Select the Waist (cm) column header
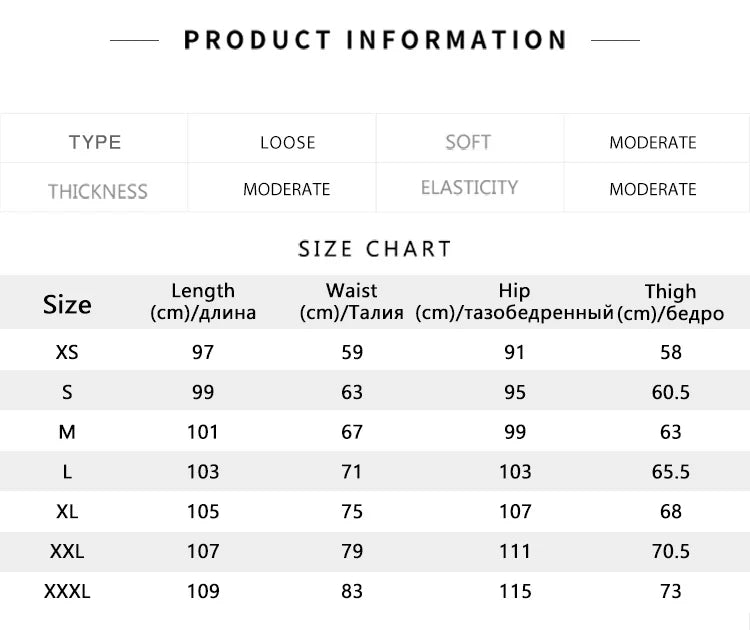Viewport: 750px width, 630px height. [352, 301]
